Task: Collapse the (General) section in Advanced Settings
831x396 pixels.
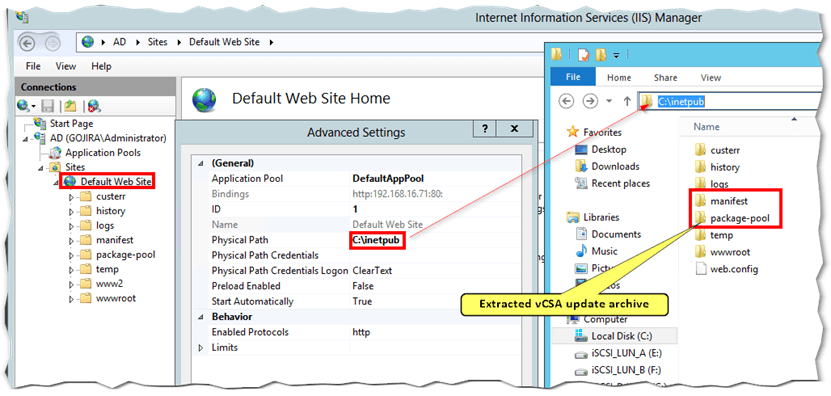Action: pos(200,163)
